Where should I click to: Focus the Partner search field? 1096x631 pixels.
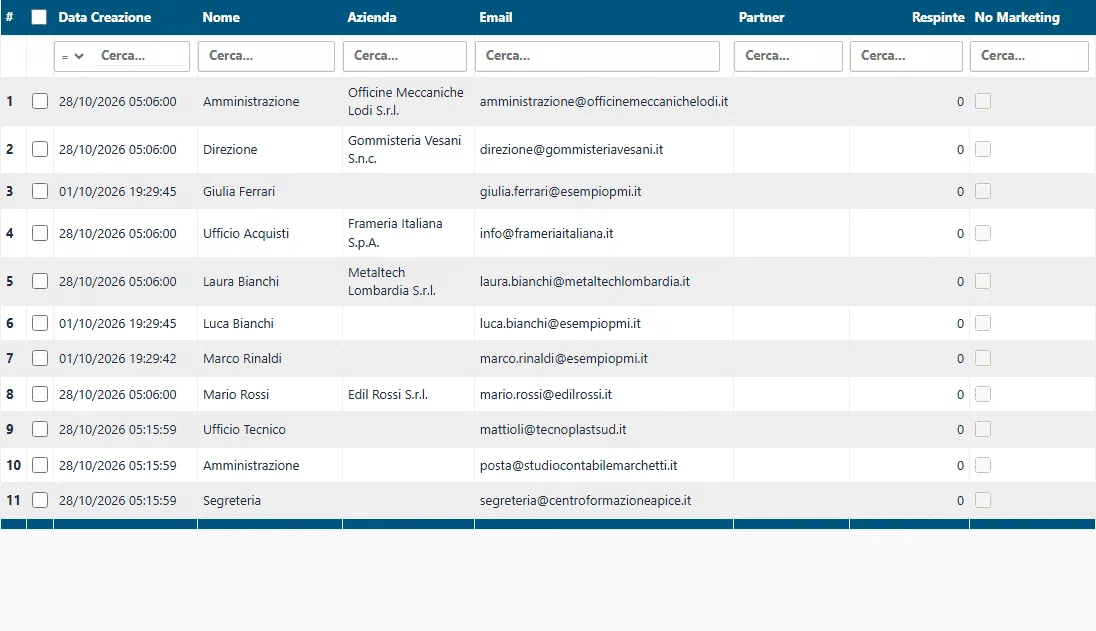point(788,56)
